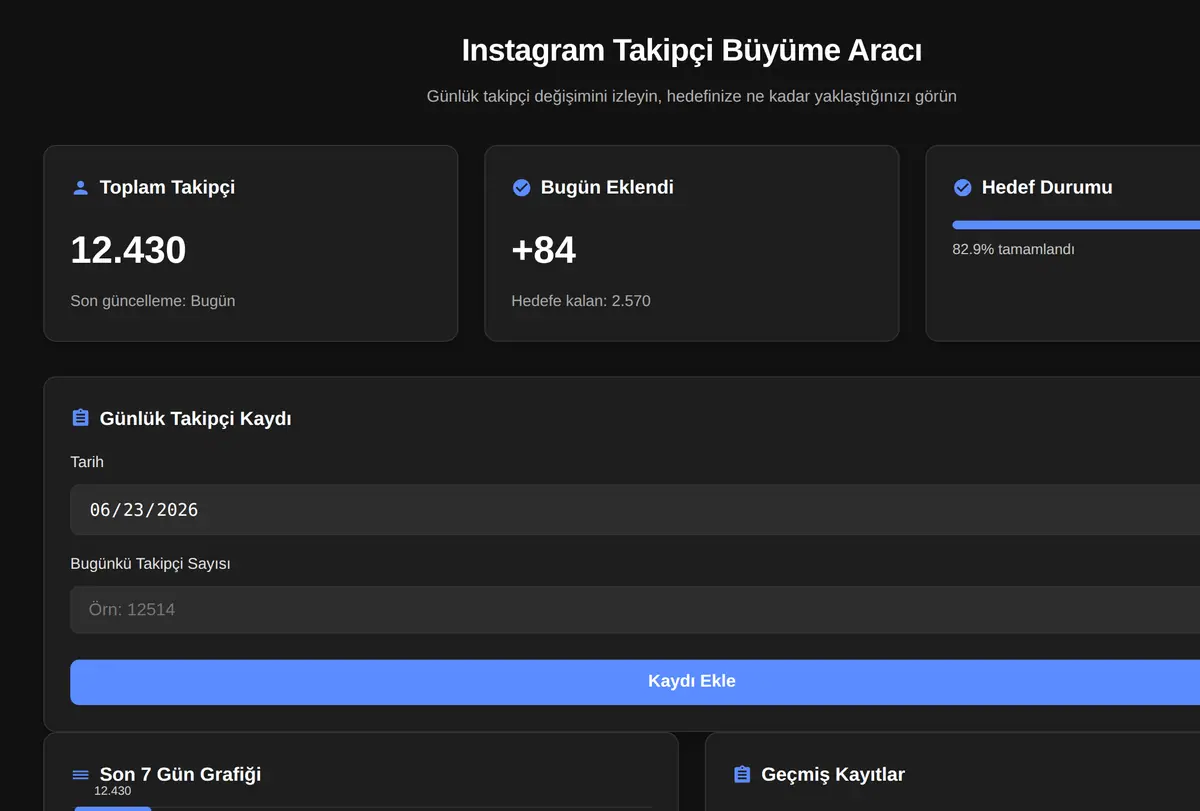The width and height of the screenshot is (1200, 811).
Task: Click the Bugün Eklendi heading
Action: coord(607,187)
